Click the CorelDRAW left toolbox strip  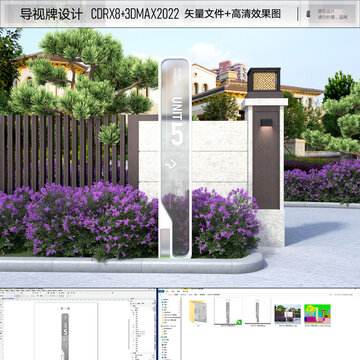click(1, 330)
